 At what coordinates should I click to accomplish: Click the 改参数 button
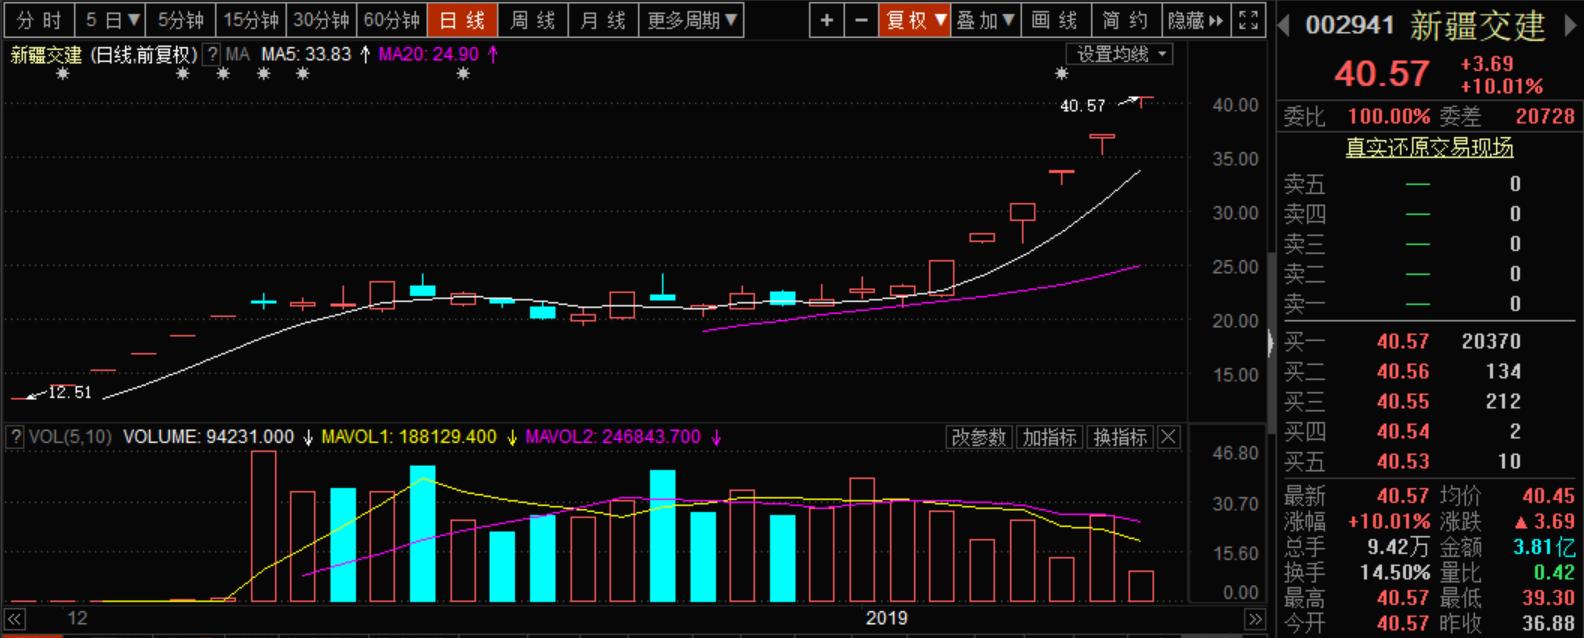point(978,437)
